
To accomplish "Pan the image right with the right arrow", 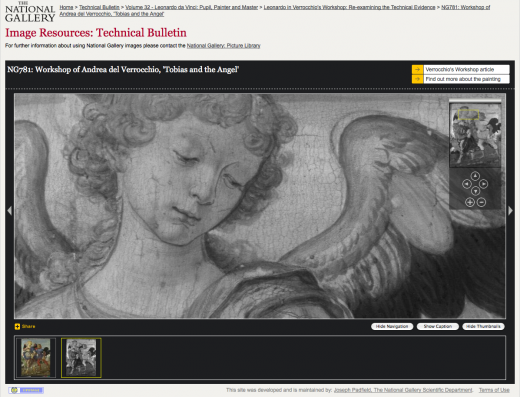I will tap(484, 184).
